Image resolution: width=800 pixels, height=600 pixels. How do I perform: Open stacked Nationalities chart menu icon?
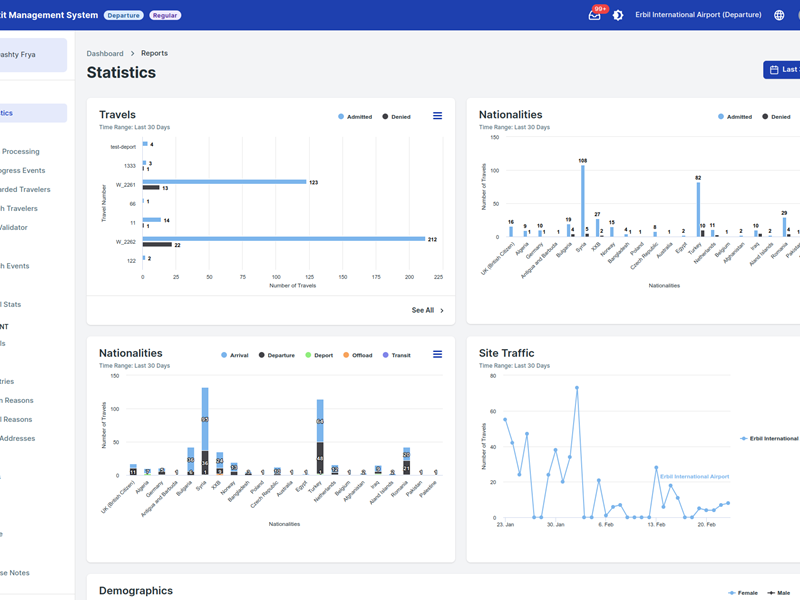point(437,355)
